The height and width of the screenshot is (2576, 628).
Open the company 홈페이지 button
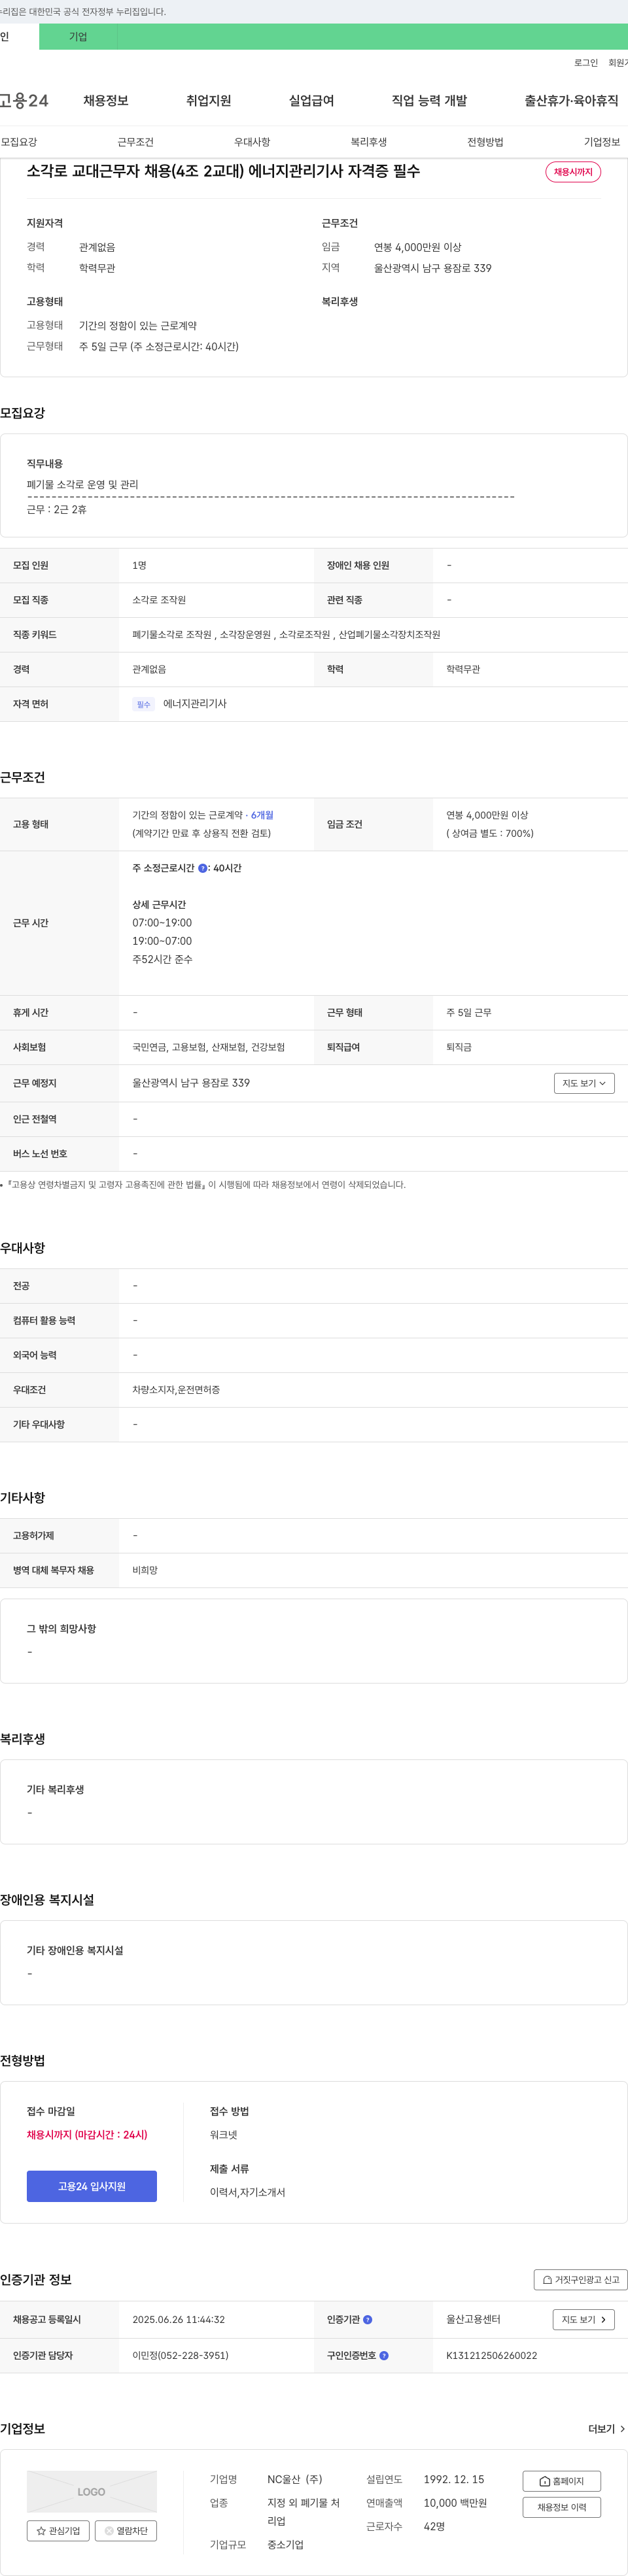(x=561, y=2481)
